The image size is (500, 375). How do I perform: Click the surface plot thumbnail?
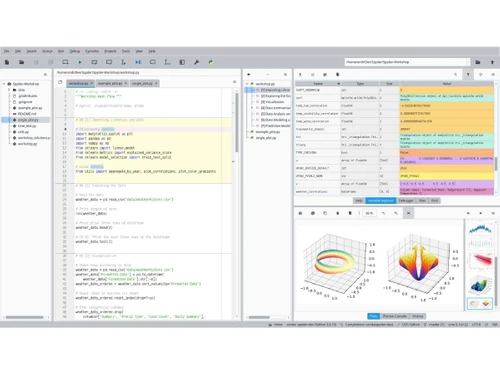[480, 285]
